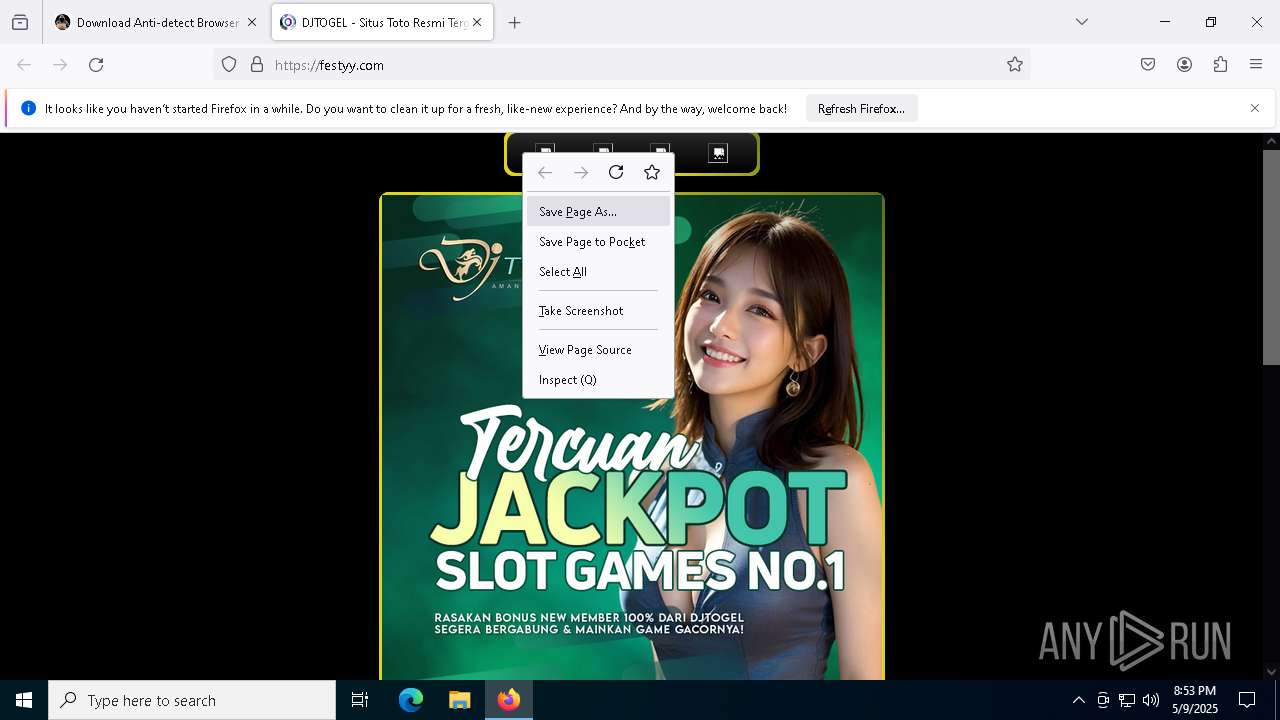
Task: Click the taskbar search box
Action: point(192,700)
